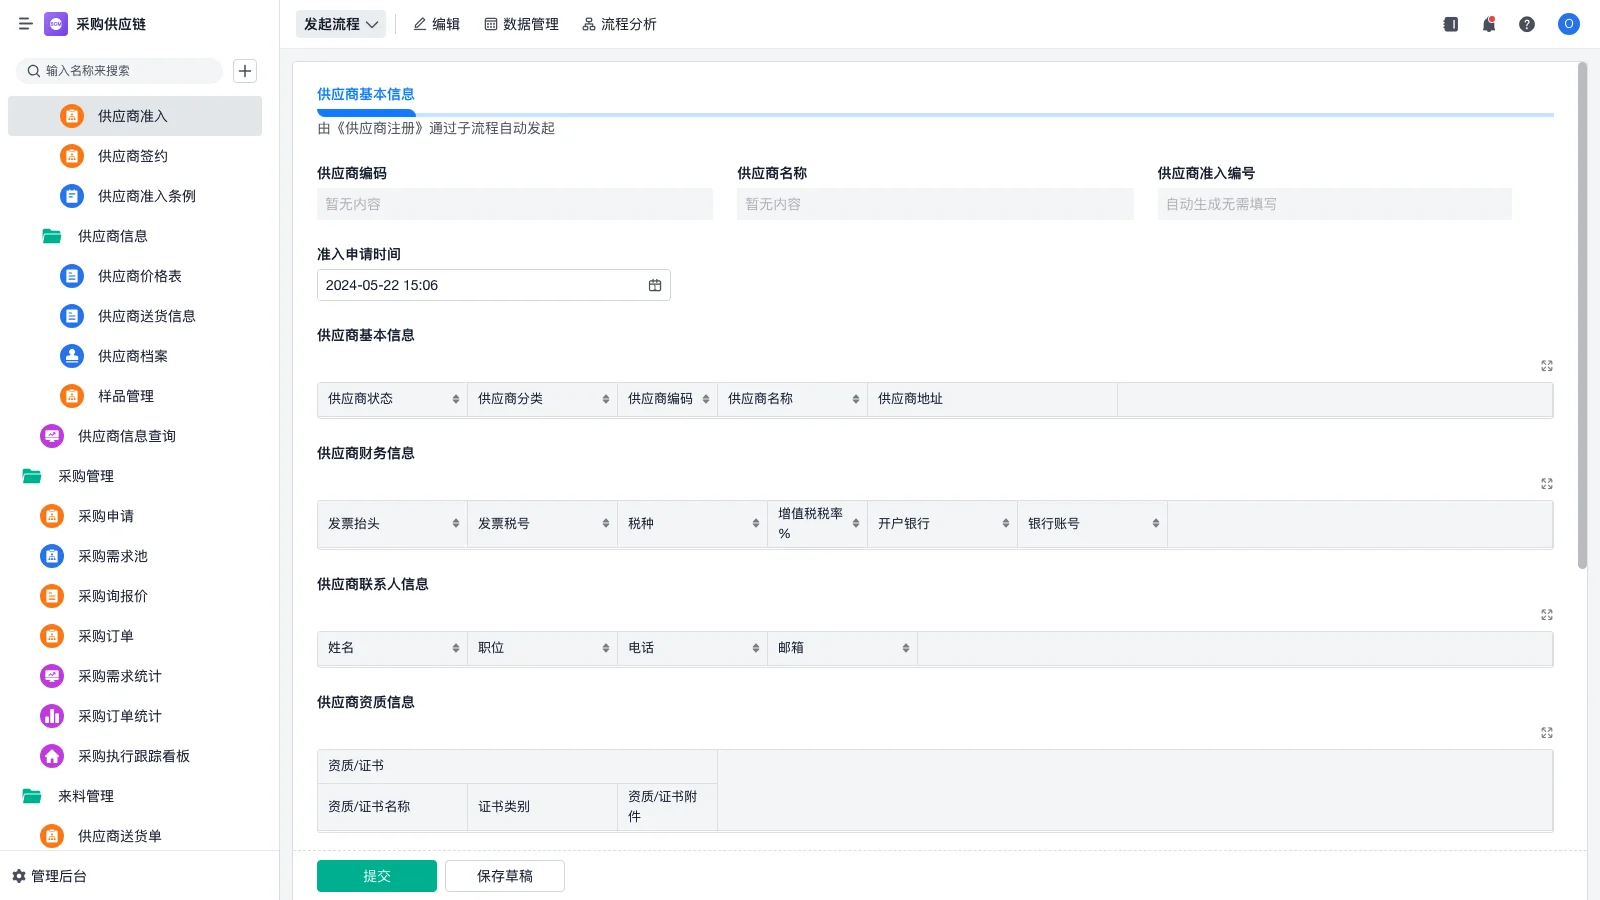Open 供应商送货单 in the sidebar
The image size is (1600, 900).
click(135, 836)
